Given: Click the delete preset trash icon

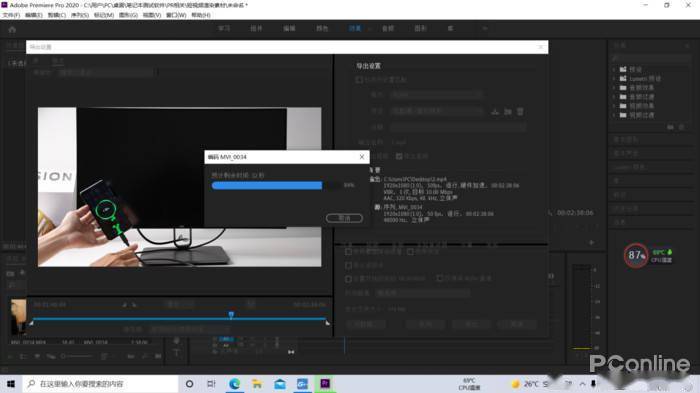Looking at the screenshot, I should pos(520,111).
